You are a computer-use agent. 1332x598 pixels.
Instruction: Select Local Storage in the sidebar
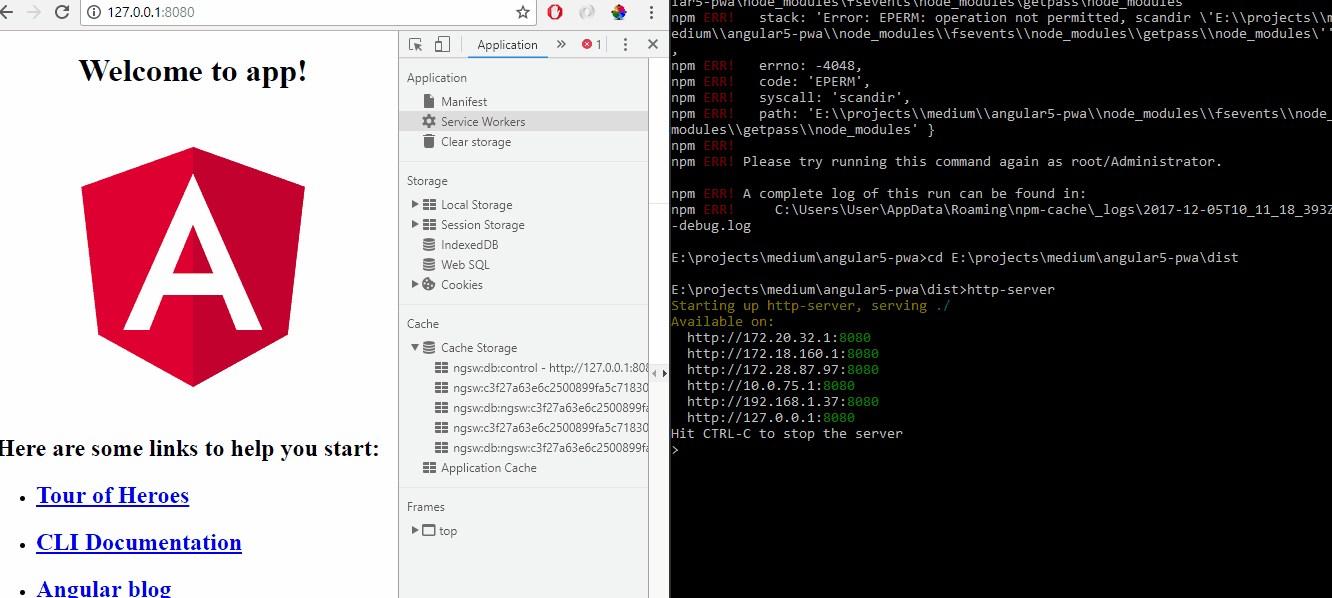pos(476,204)
